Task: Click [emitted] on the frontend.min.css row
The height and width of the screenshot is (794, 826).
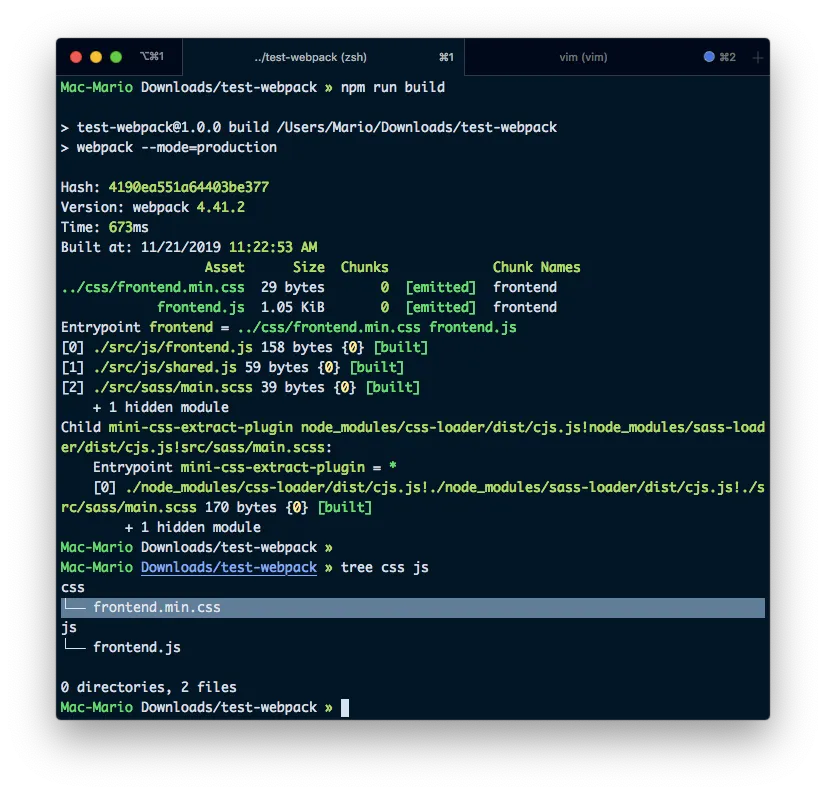Action: click(440, 288)
